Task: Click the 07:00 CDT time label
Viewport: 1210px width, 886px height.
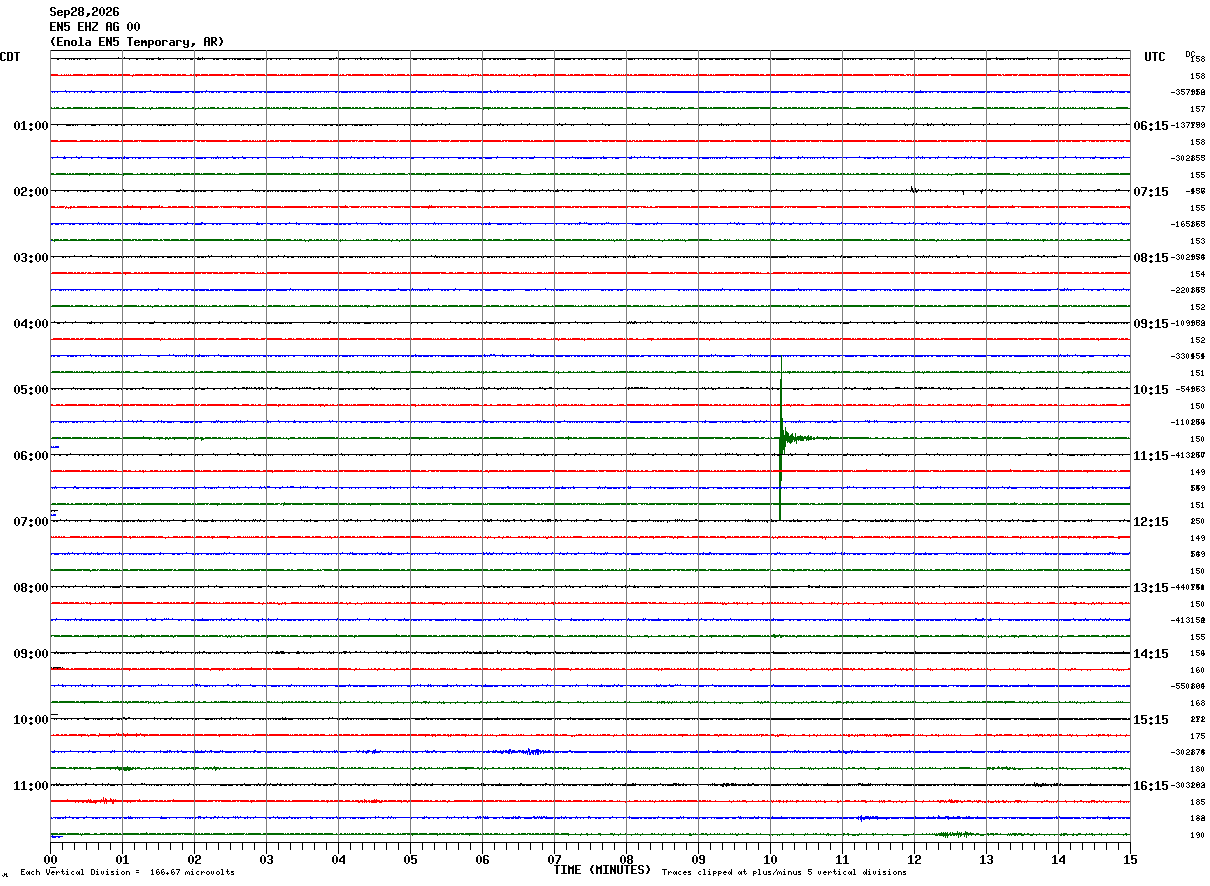Action: click(31, 522)
